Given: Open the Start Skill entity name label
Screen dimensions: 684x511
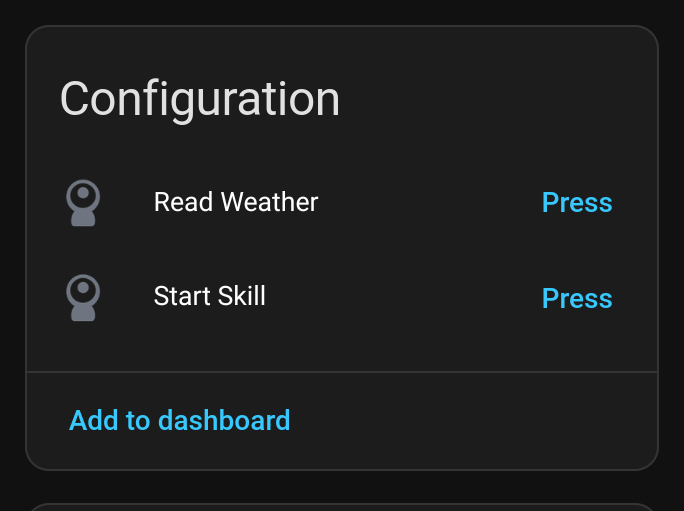Looking at the screenshot, I should click(209, 296).
